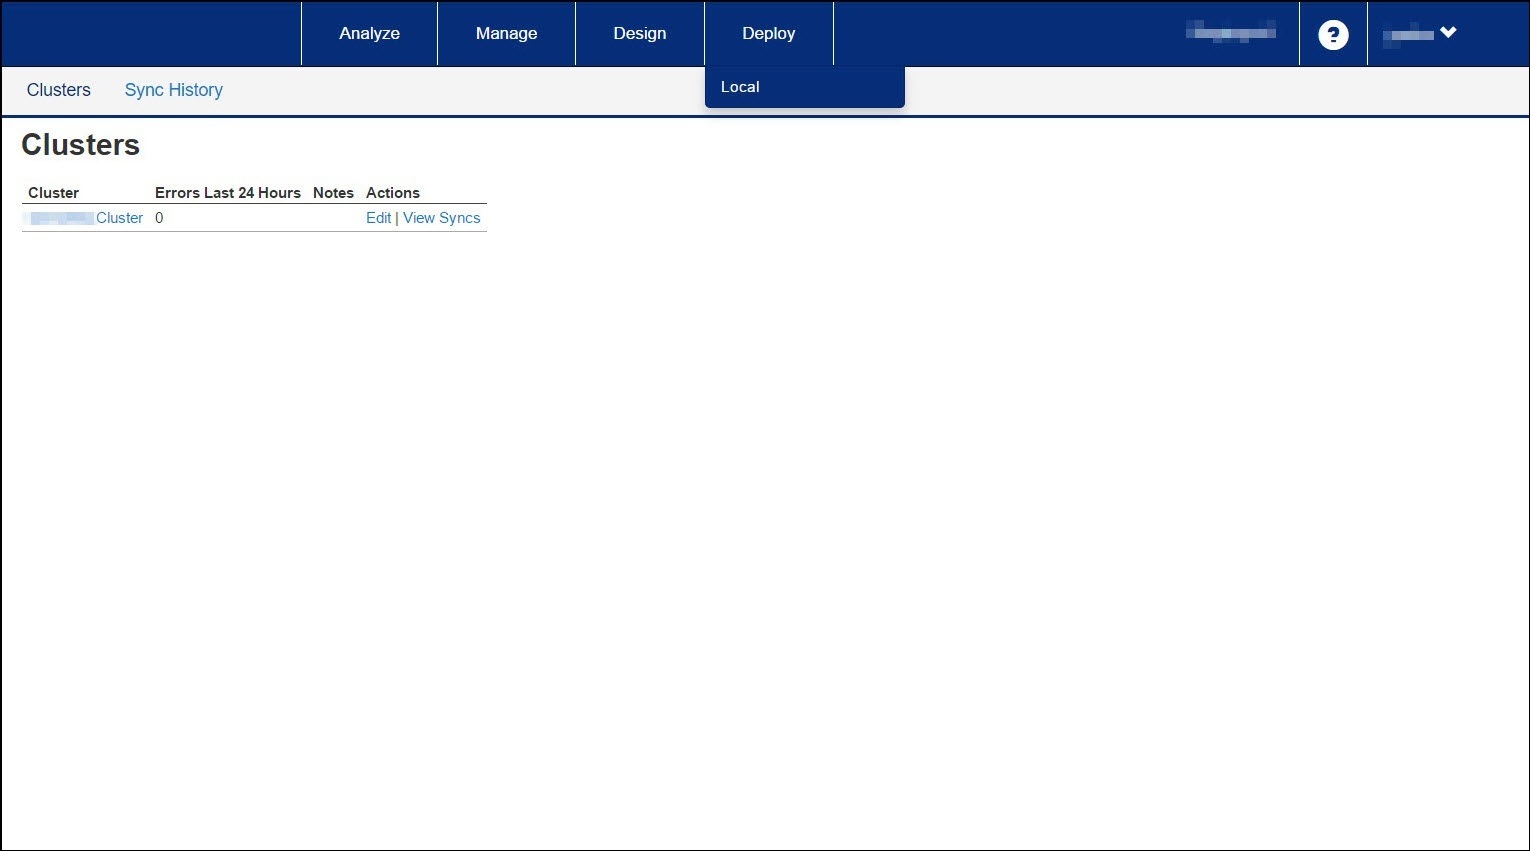This screenshot has width=1530, height=851.
Task: Click the Edit link for the cluster
Action: pos(378,218)
